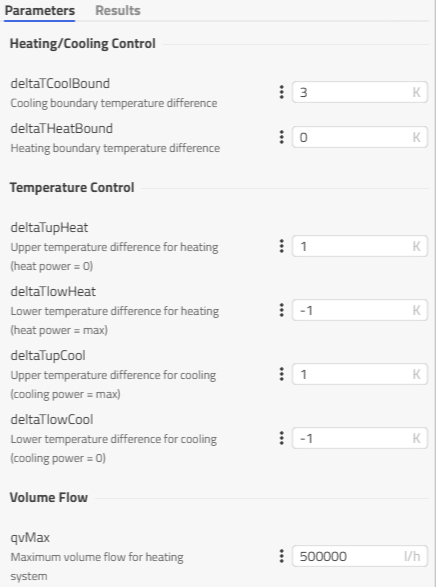
Task: Select the Parameters tab
Action: tap(40, 10)
